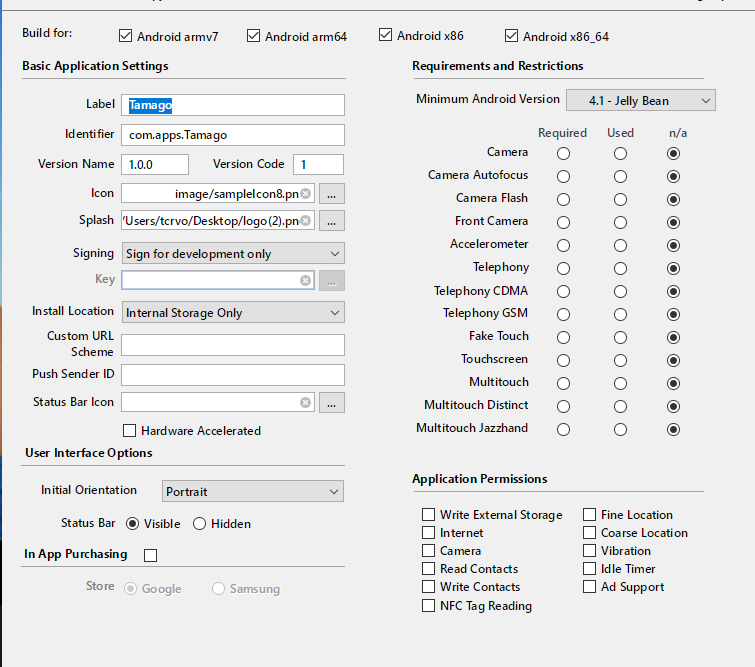Screen dimensions: 755x667
Task: Browse for a Splash image file
Action: pos(333,220)
